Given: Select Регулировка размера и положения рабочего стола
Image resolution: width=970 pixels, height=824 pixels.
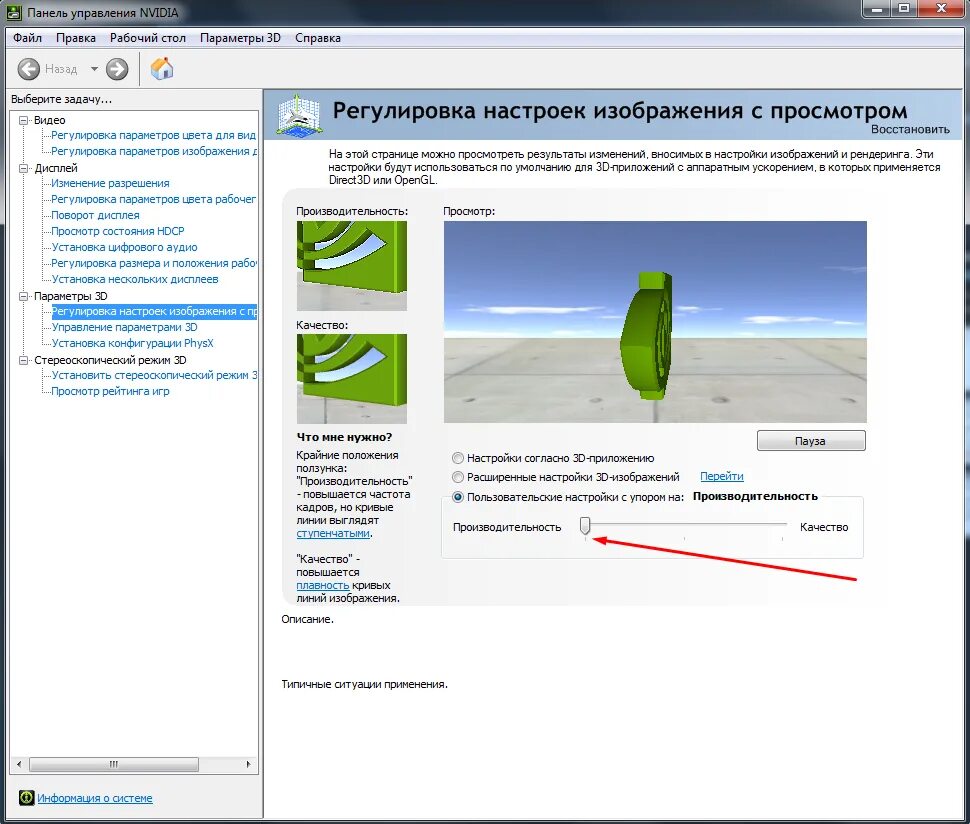Looking at the screenshot, I should (x=153, y=264).
